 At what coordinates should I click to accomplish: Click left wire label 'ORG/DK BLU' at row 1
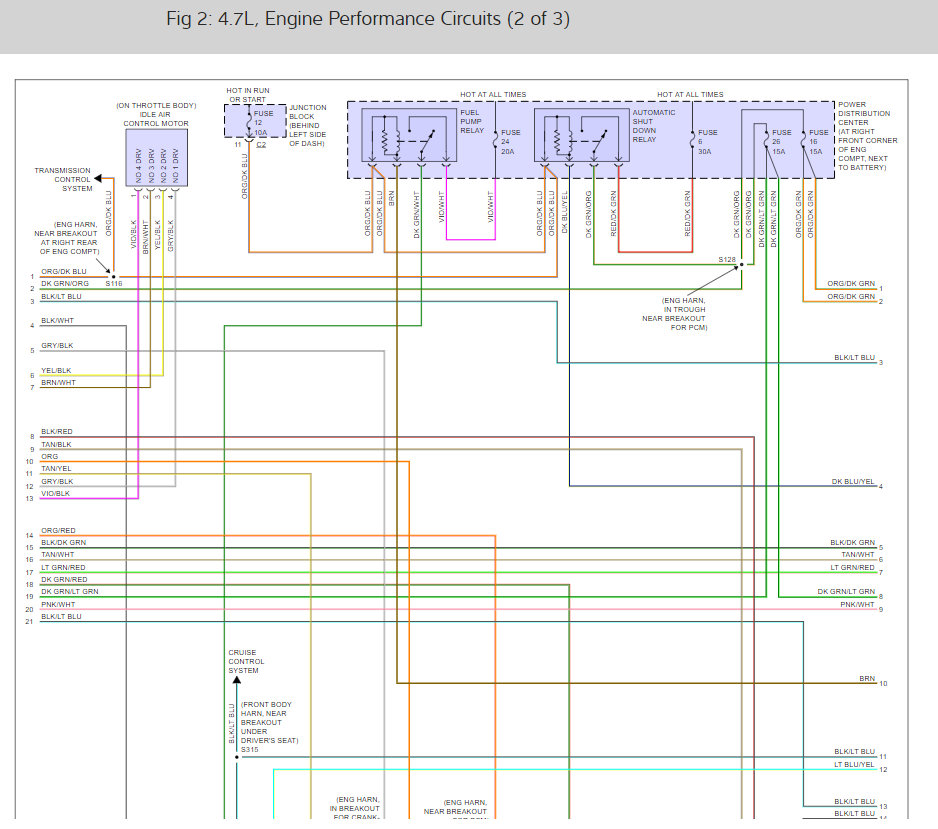pos(63,272)
